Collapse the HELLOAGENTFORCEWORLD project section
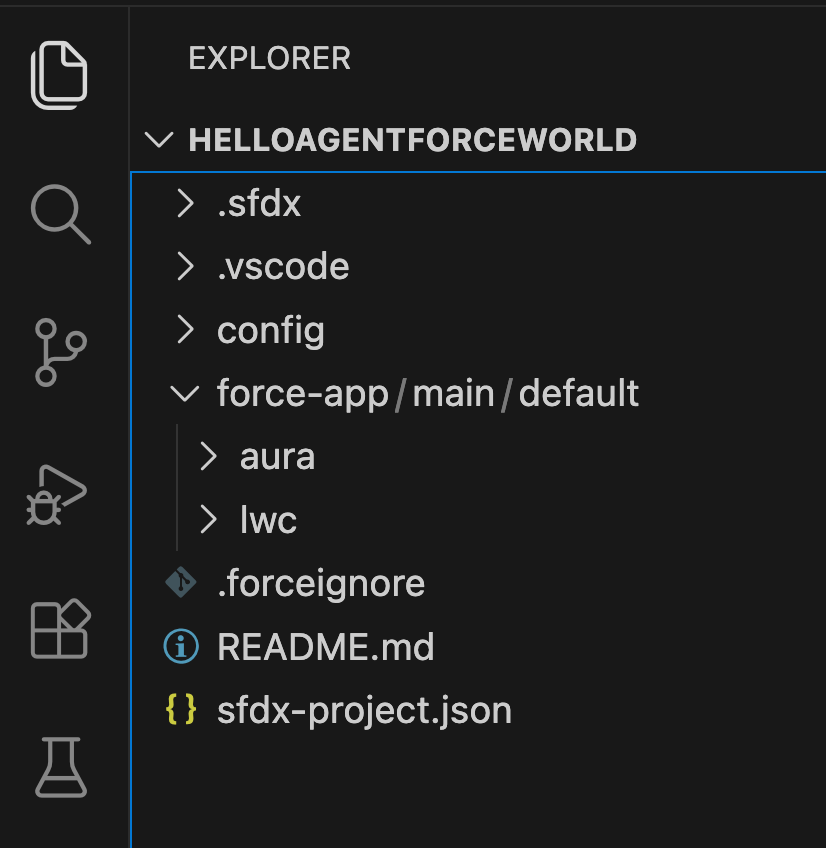 pyautogui.click(x=158, y=140)
